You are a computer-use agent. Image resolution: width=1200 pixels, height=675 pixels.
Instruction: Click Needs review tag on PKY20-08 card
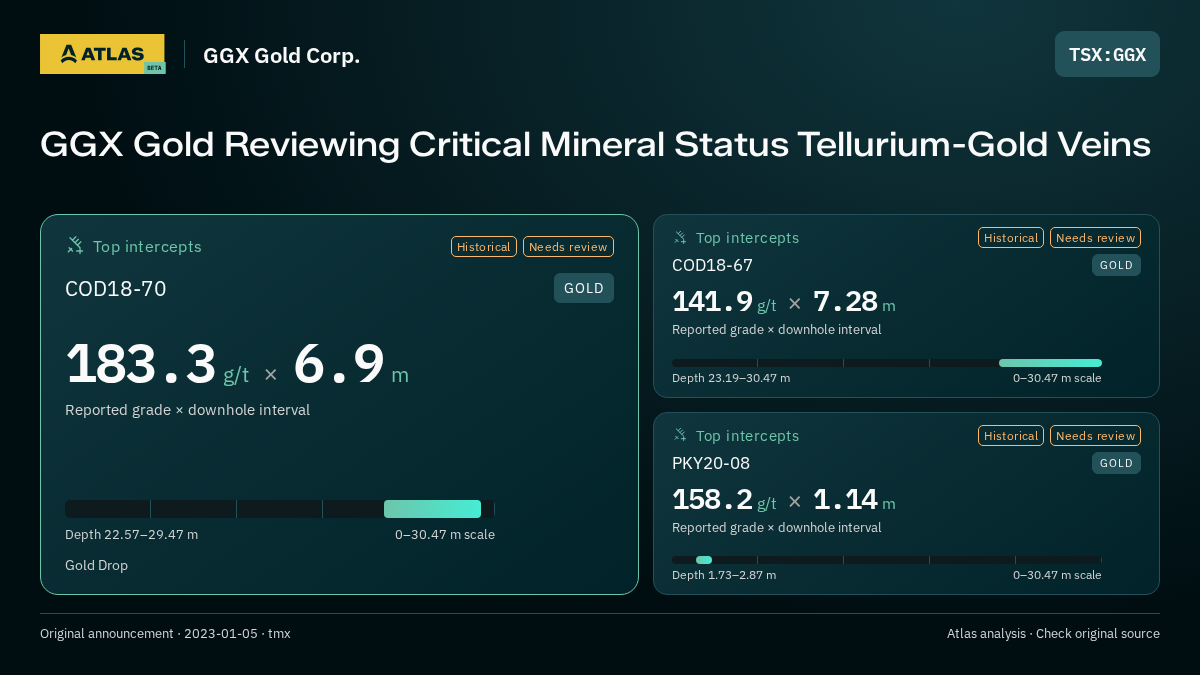coord(1095,435)
